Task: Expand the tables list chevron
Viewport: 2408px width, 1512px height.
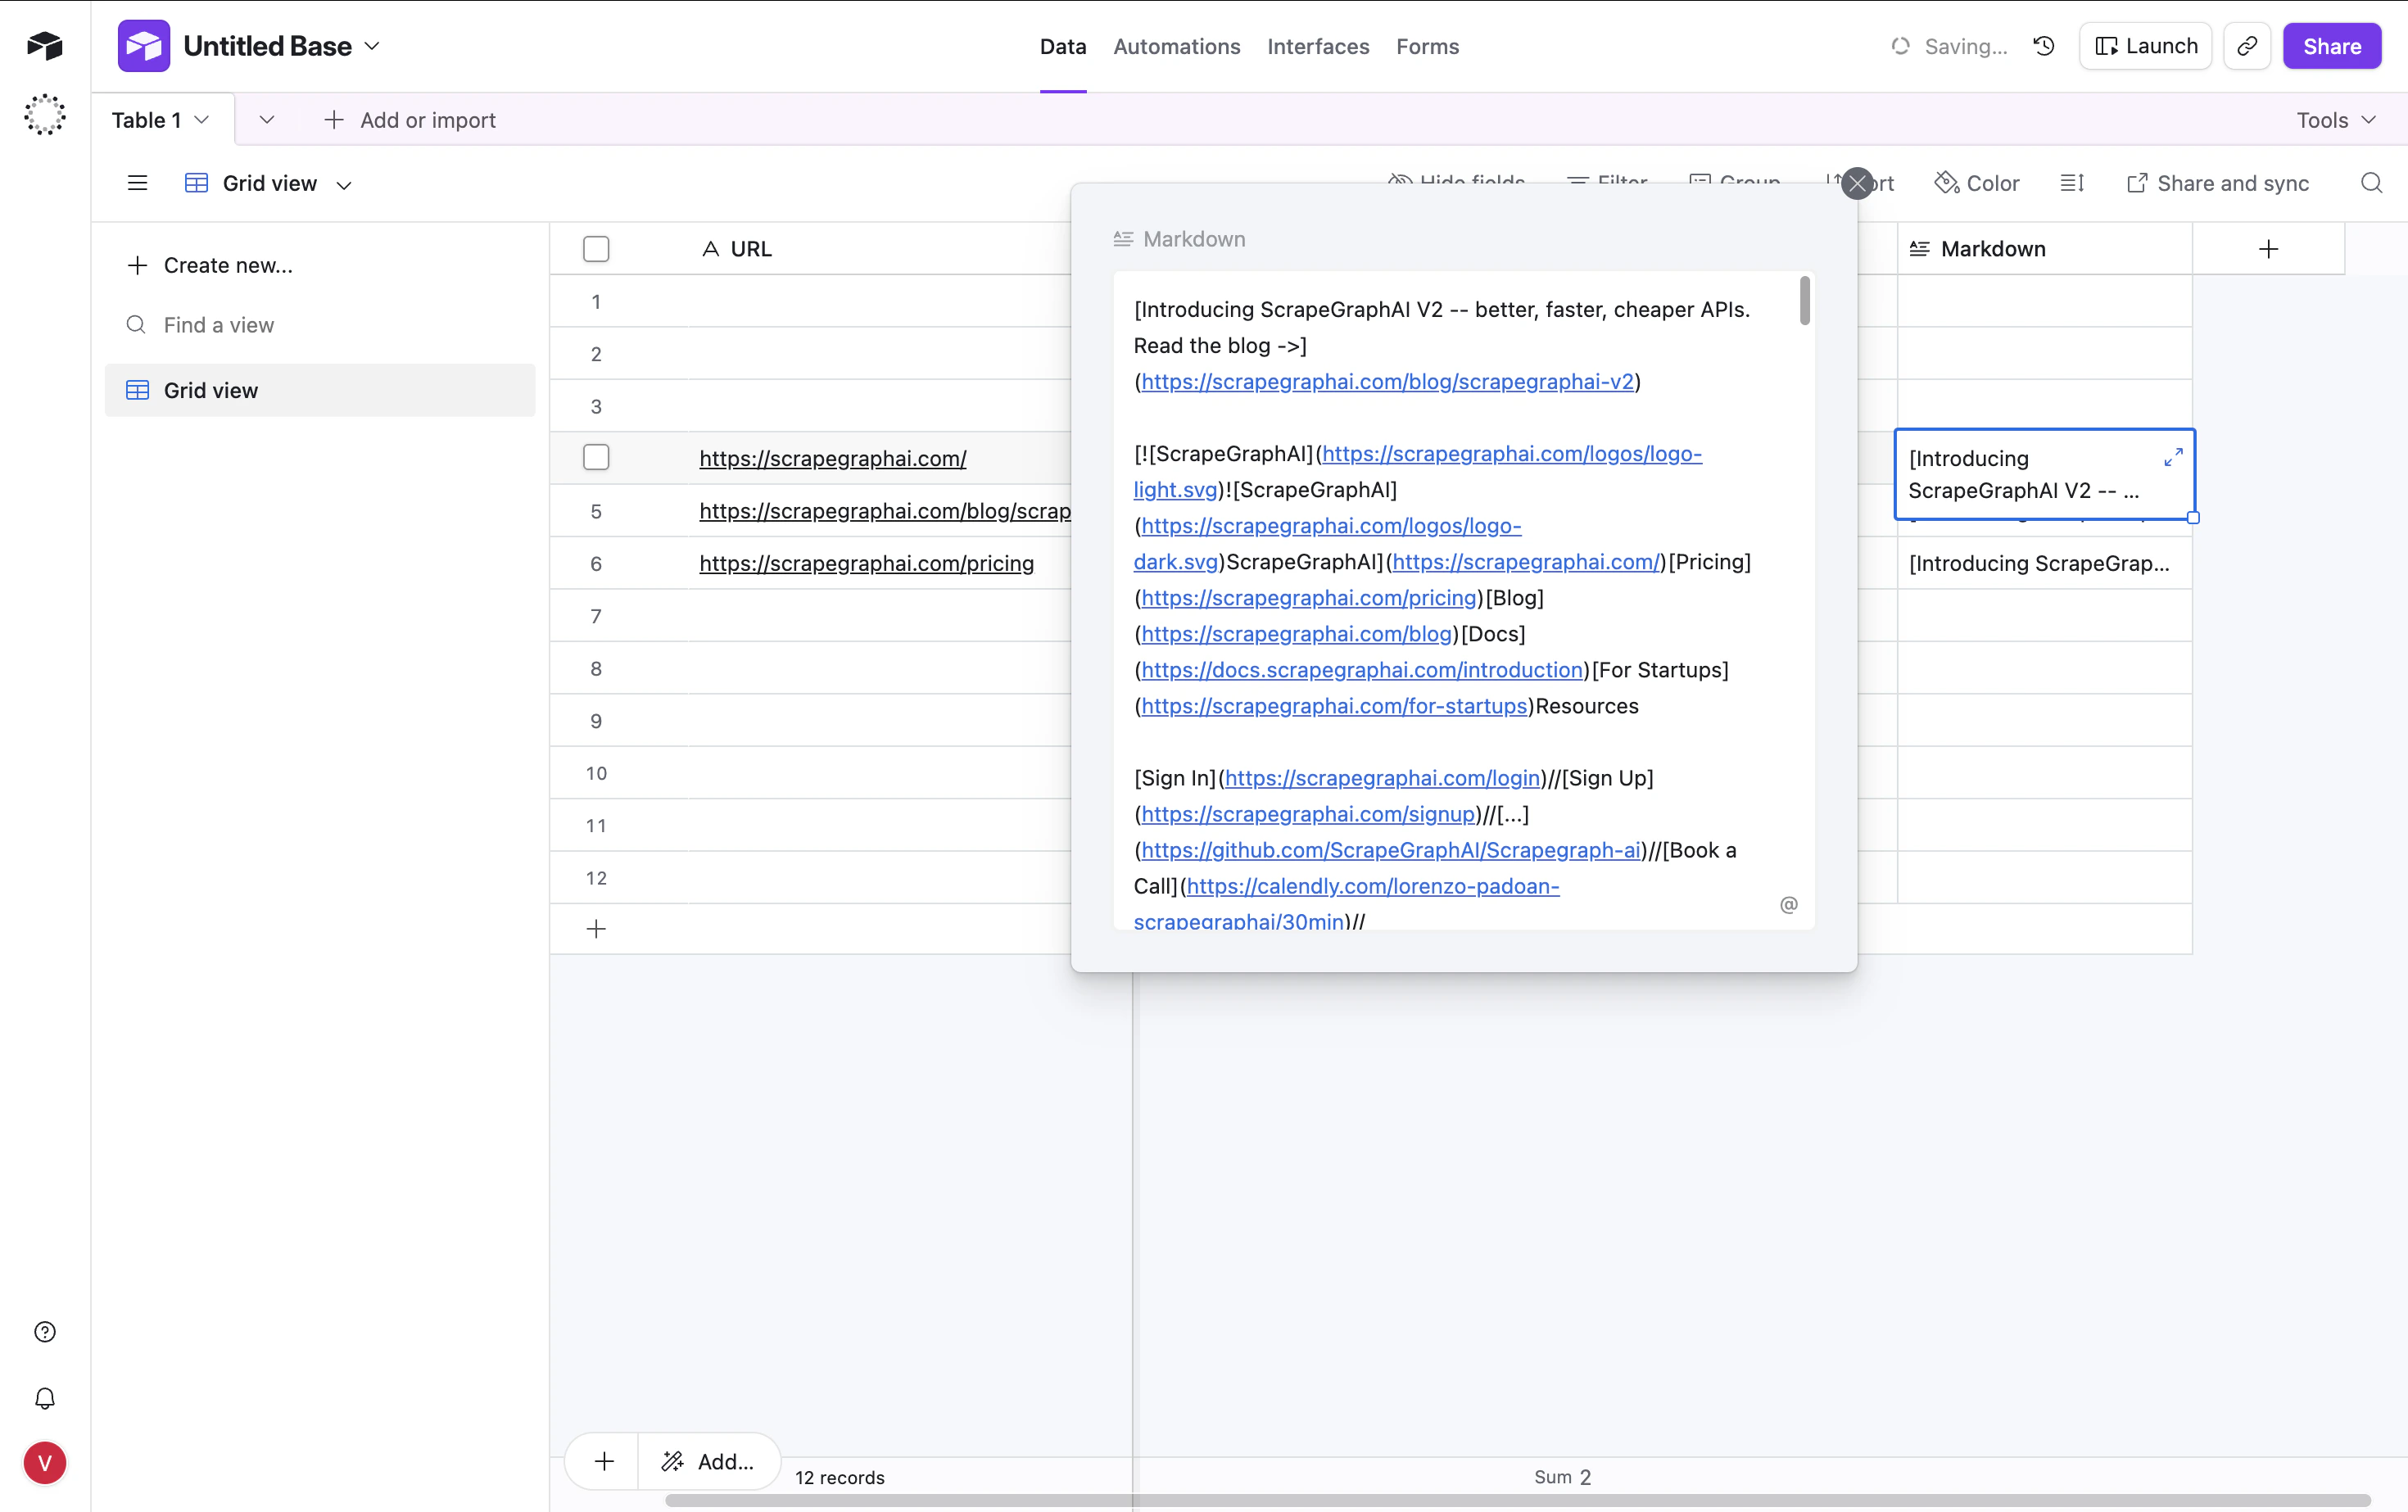Action: point(266,120)
